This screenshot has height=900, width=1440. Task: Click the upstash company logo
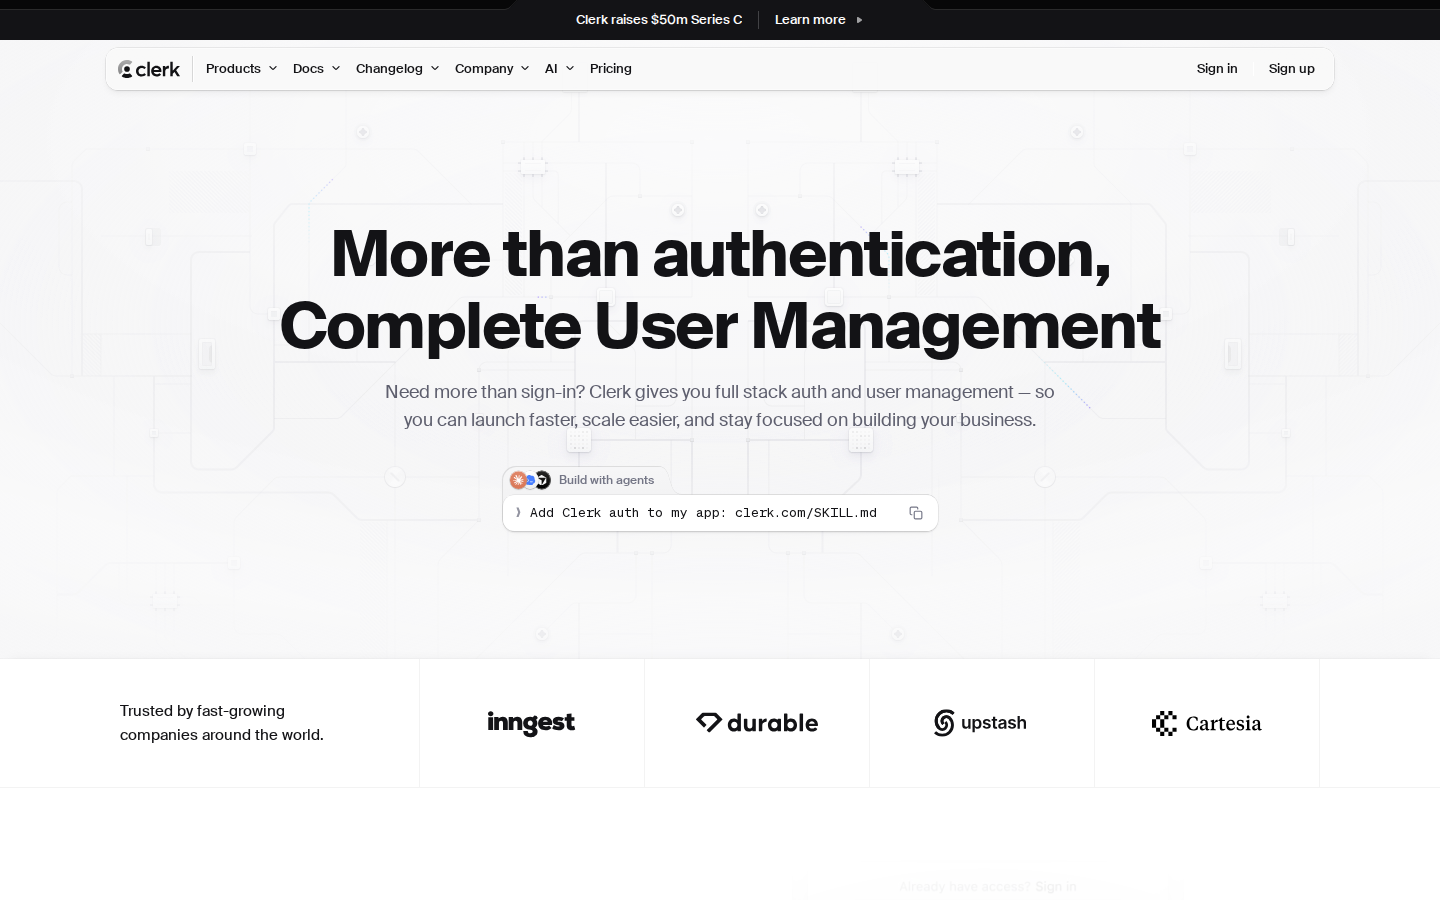[980, 723]
